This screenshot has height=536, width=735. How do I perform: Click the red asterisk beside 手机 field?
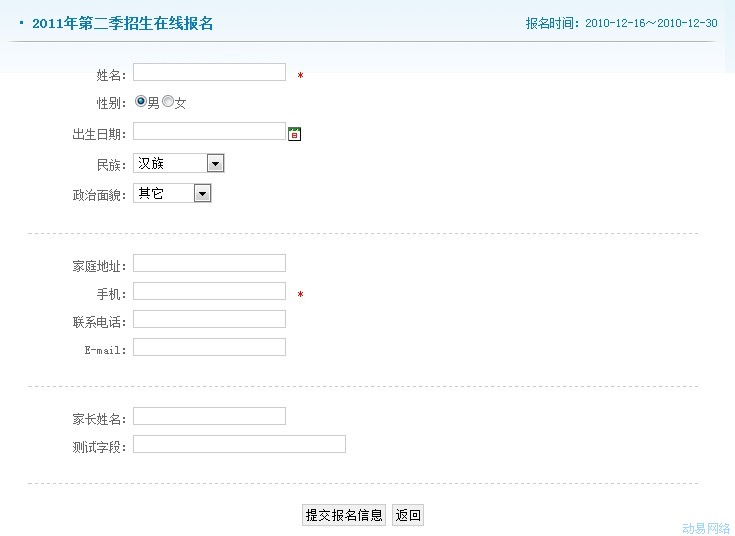tap(300, 295)
